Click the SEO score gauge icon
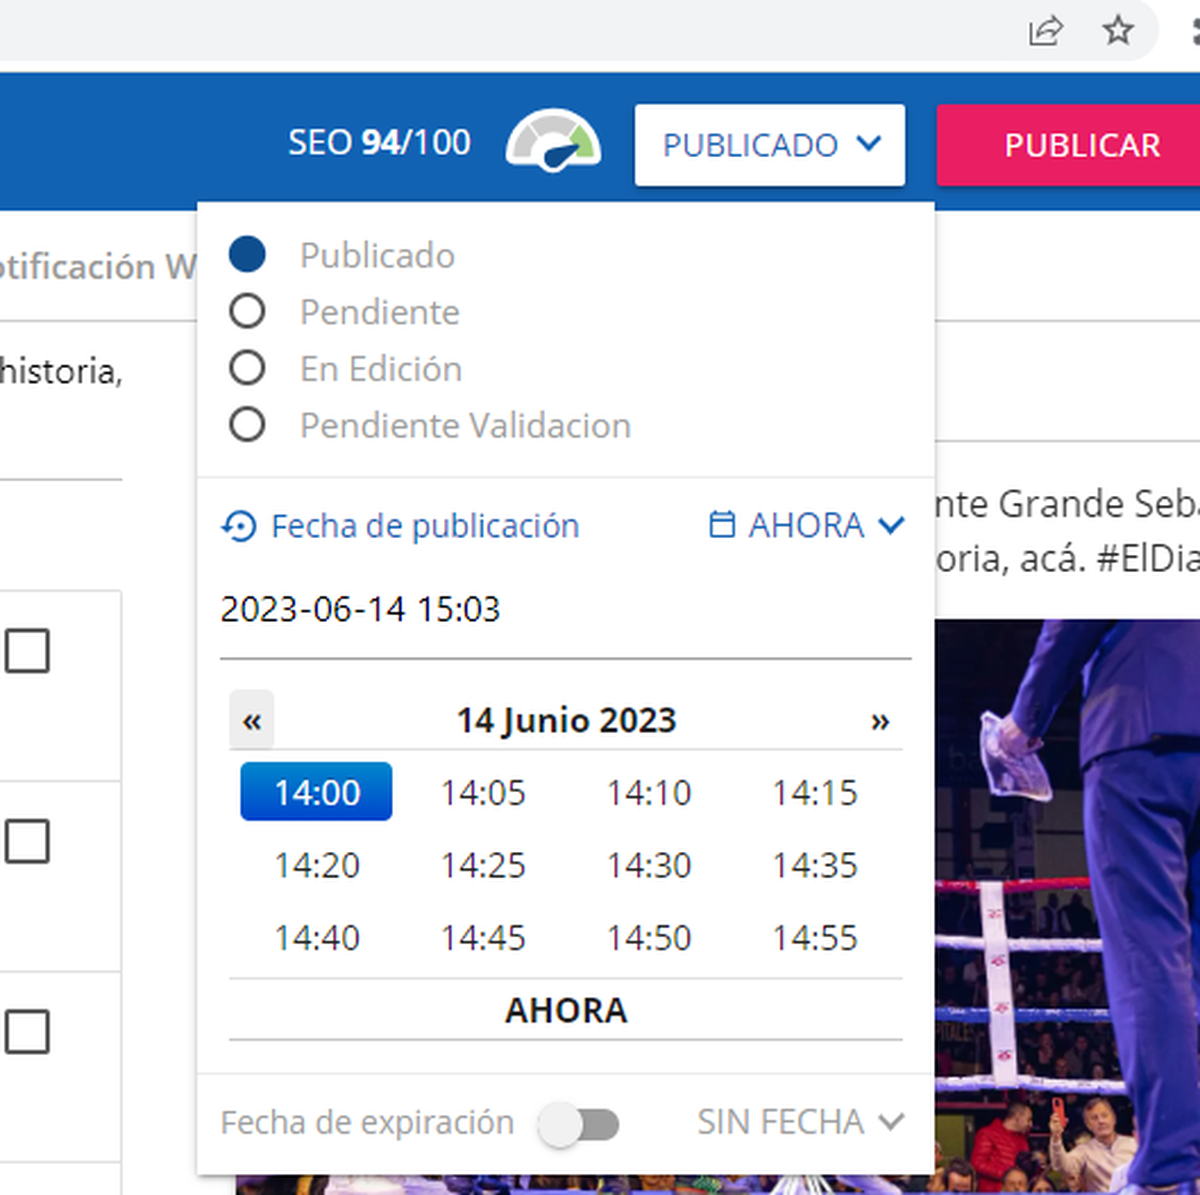 [x=553, y=142]
